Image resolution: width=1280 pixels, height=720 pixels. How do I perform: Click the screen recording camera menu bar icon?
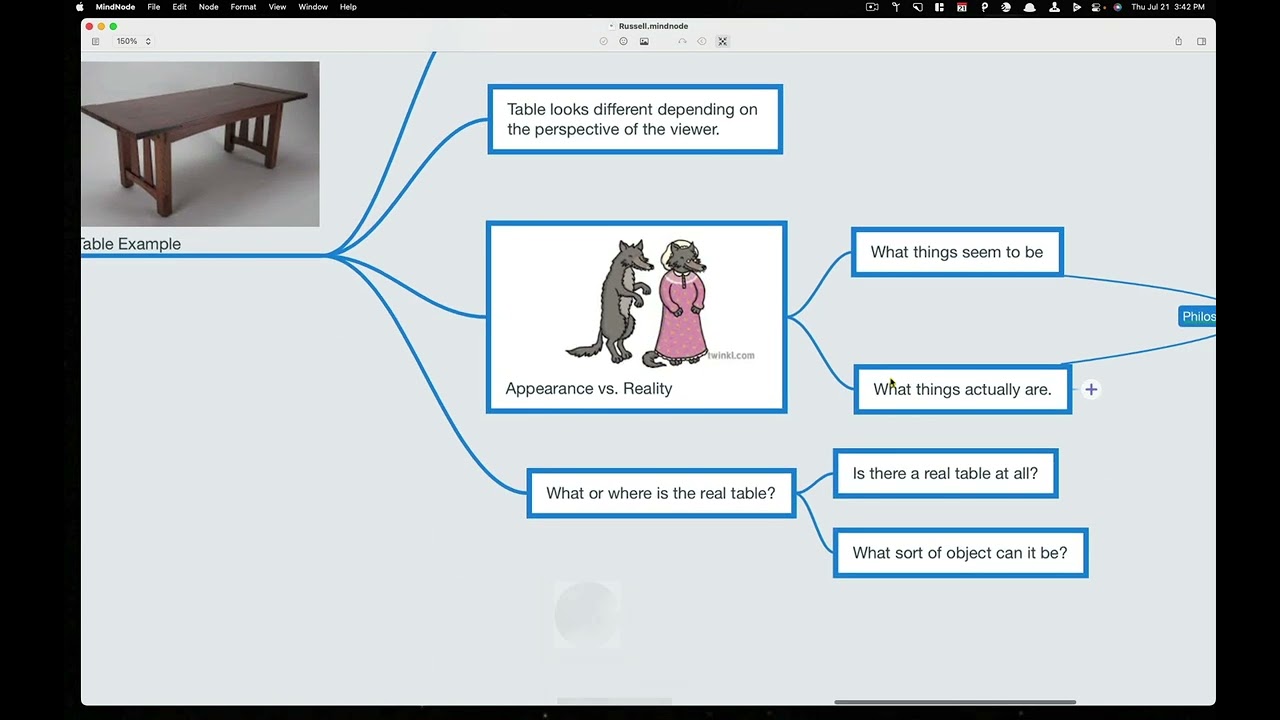872,7
